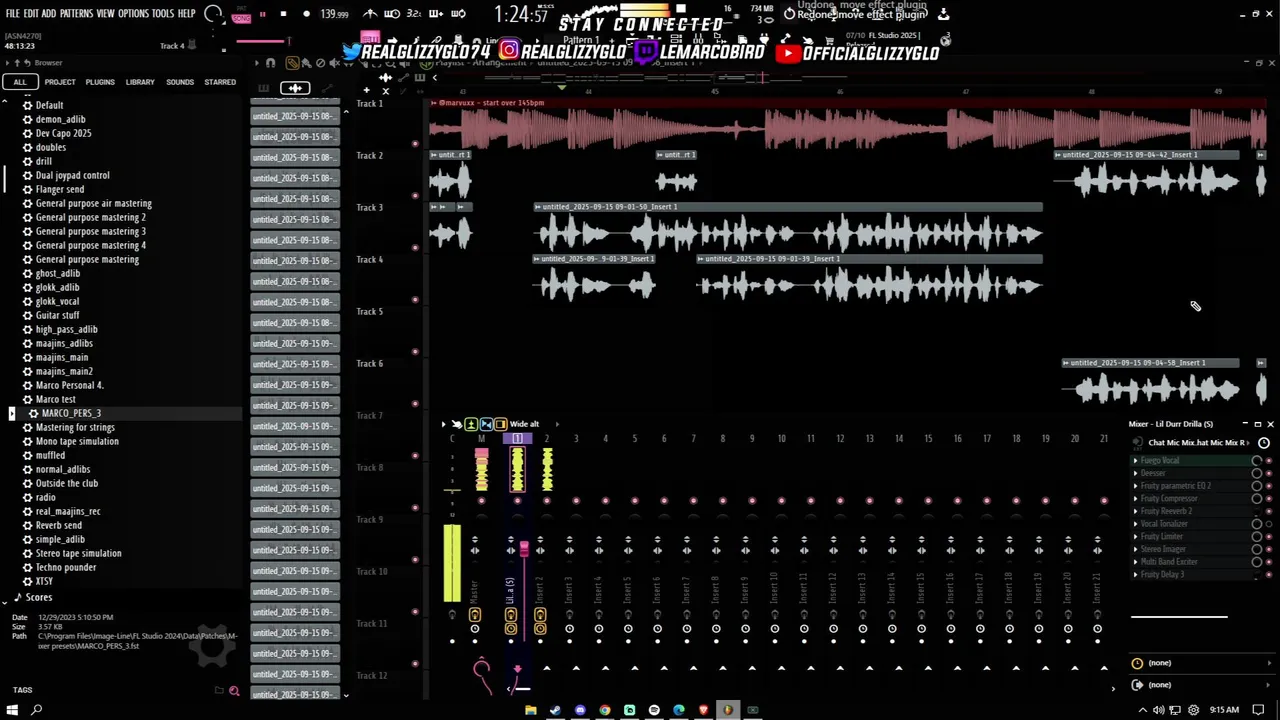Open the FILE menu
Screen dimensions: 1280x720
(x=13, y=13)
